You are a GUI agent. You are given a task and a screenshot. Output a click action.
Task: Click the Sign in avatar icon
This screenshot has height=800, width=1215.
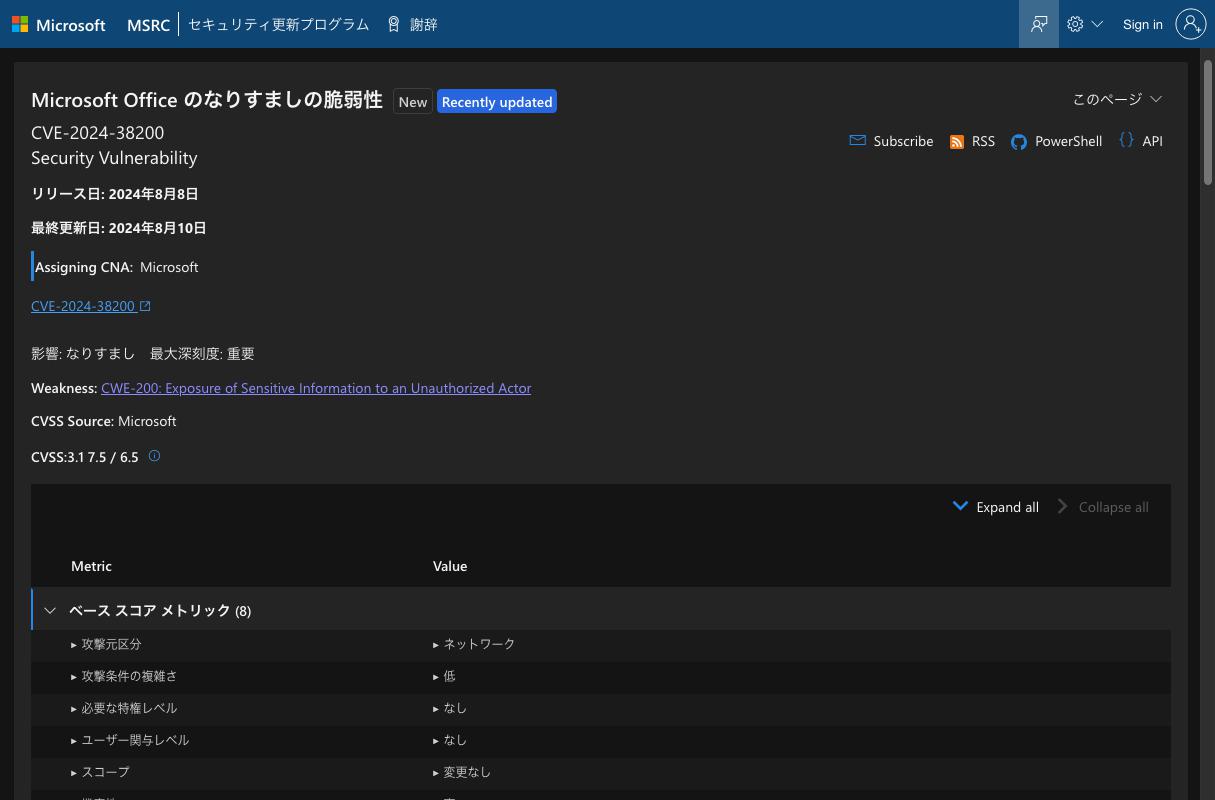pyautogui.click(x=1191, y=24)
